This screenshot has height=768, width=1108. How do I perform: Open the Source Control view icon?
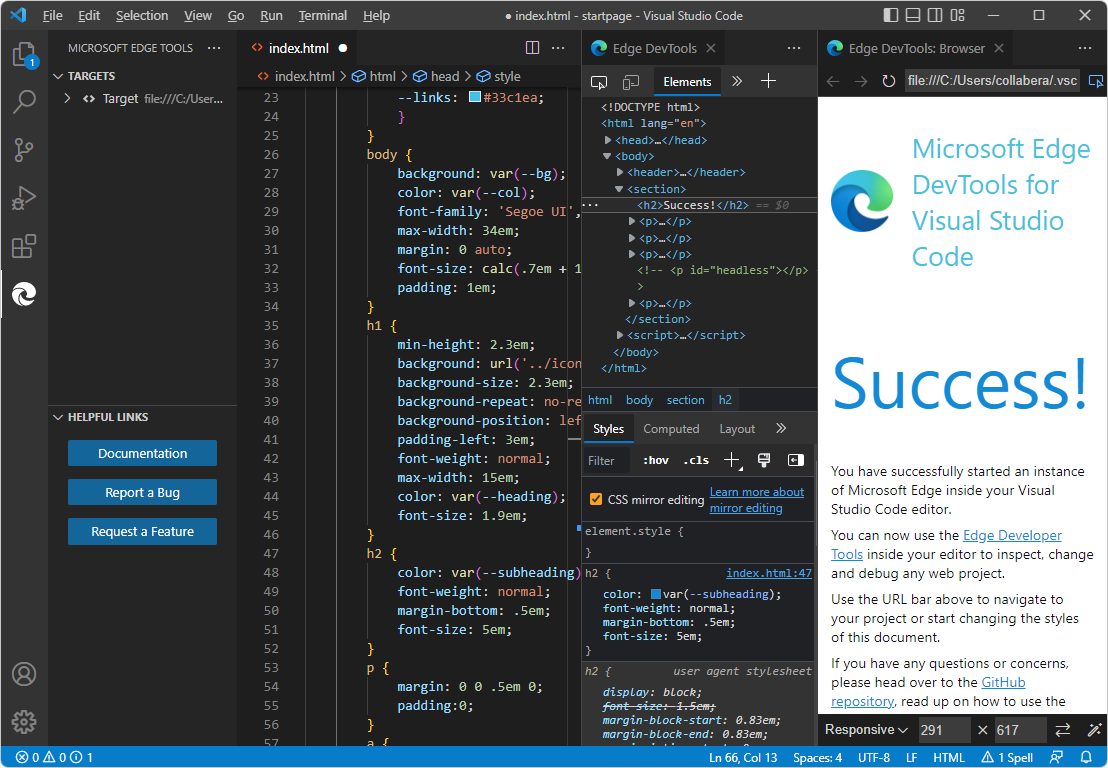pos(24,151)
